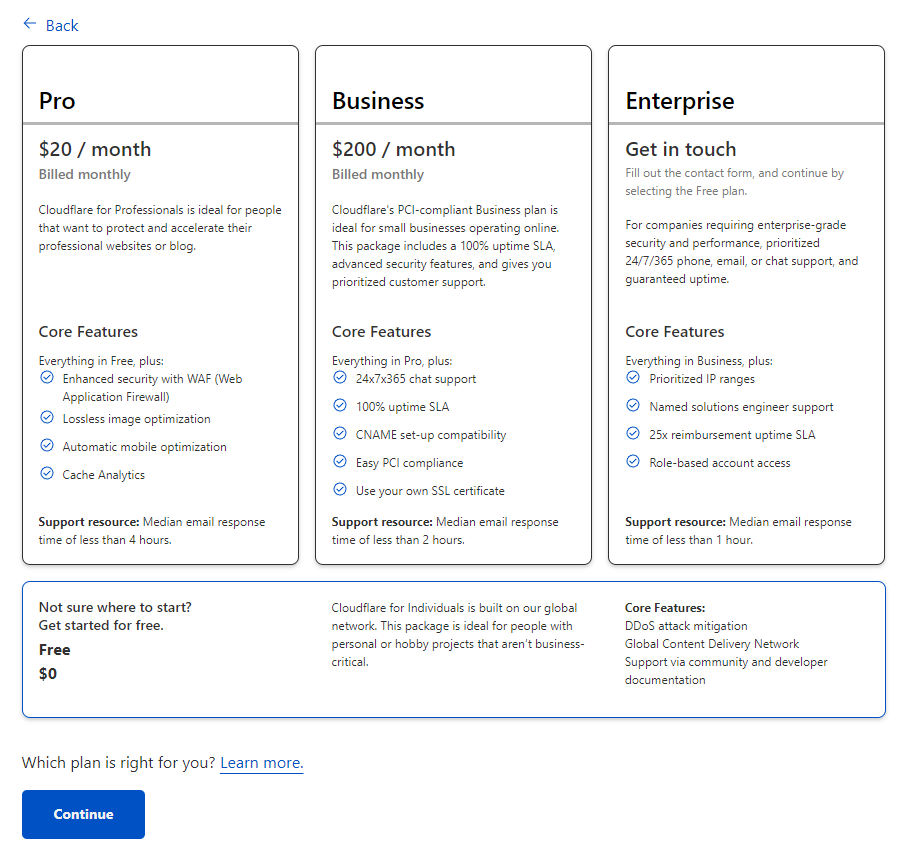
Task: Click Enterprise plan Core Features heading
Action: pos(674,331)
